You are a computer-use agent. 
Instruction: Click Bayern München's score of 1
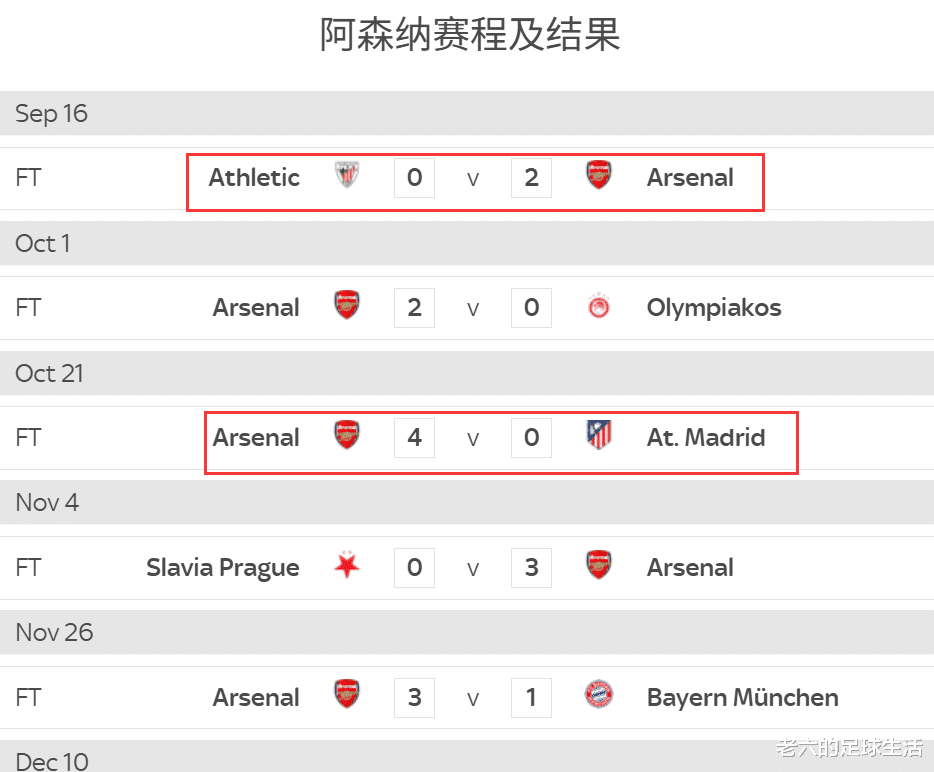tap(531, 697)
